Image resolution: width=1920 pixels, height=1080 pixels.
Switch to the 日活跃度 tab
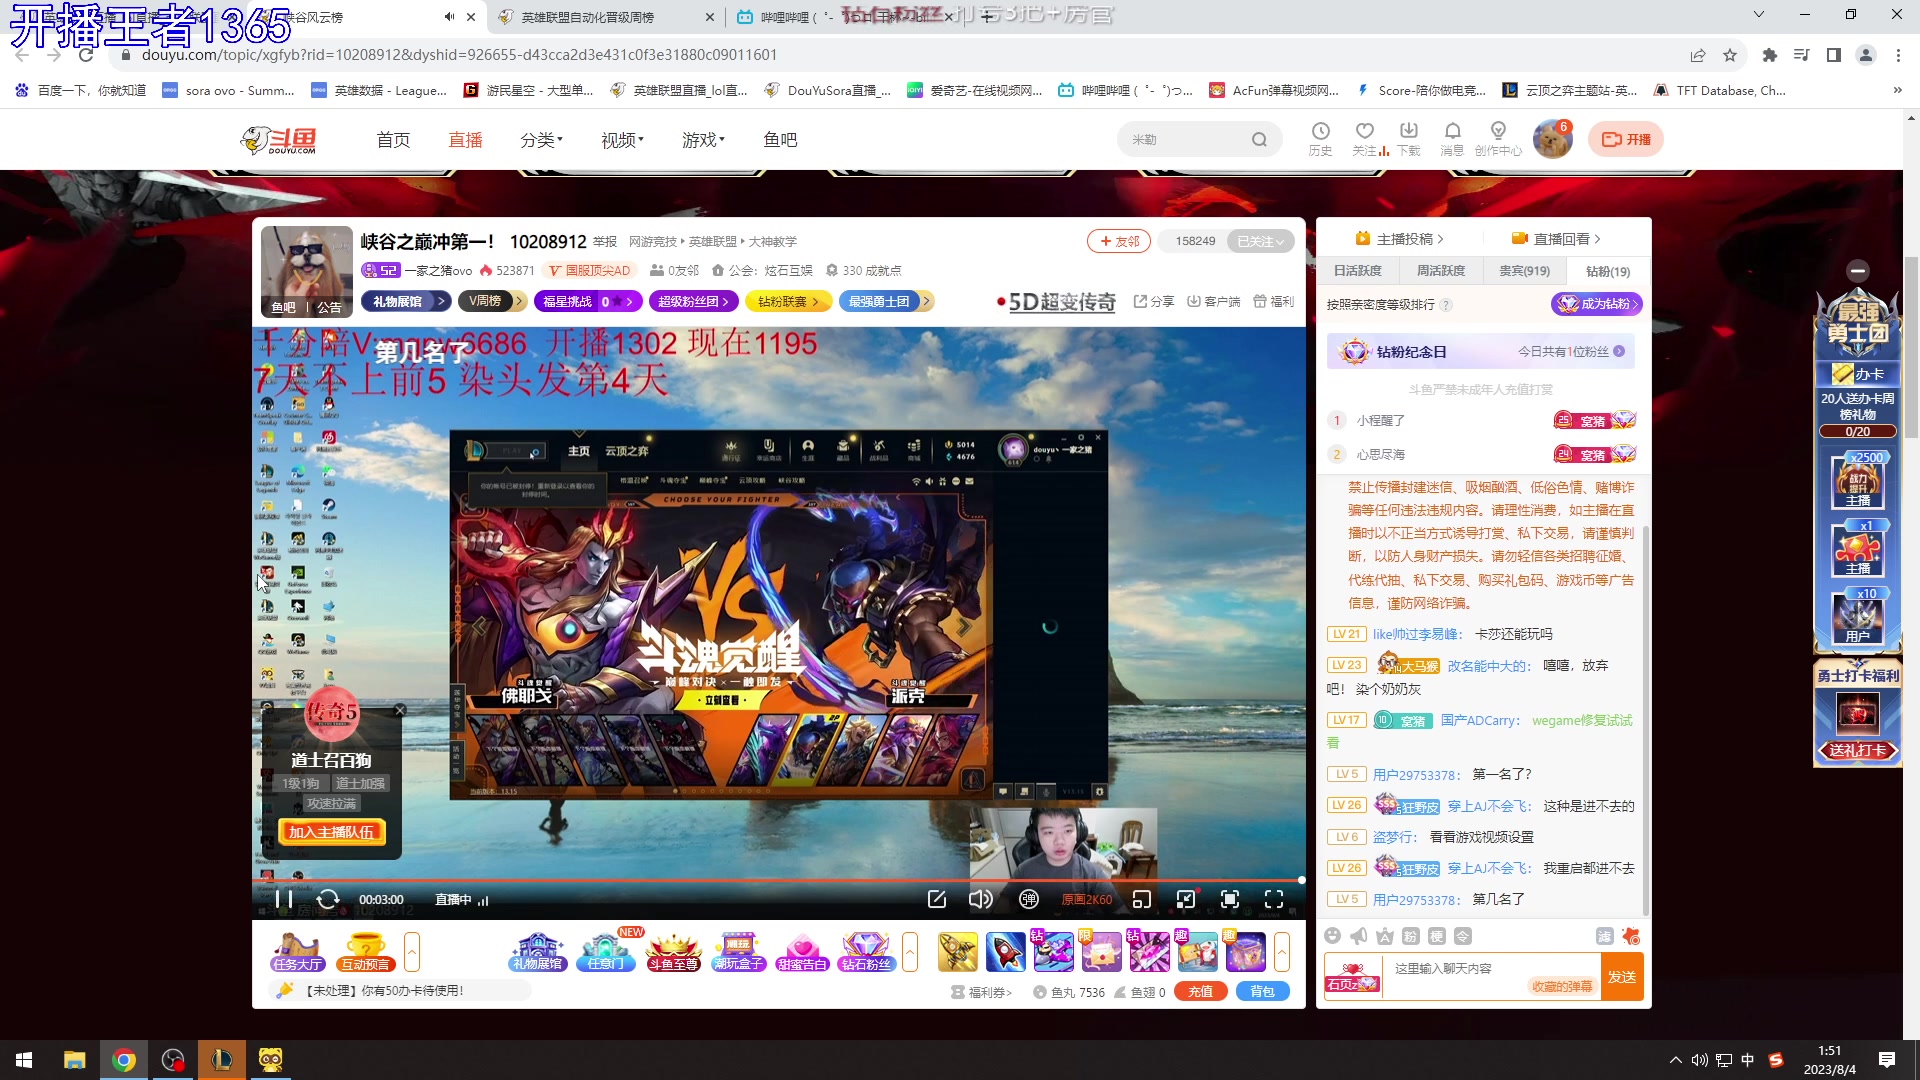point(1357,271)
